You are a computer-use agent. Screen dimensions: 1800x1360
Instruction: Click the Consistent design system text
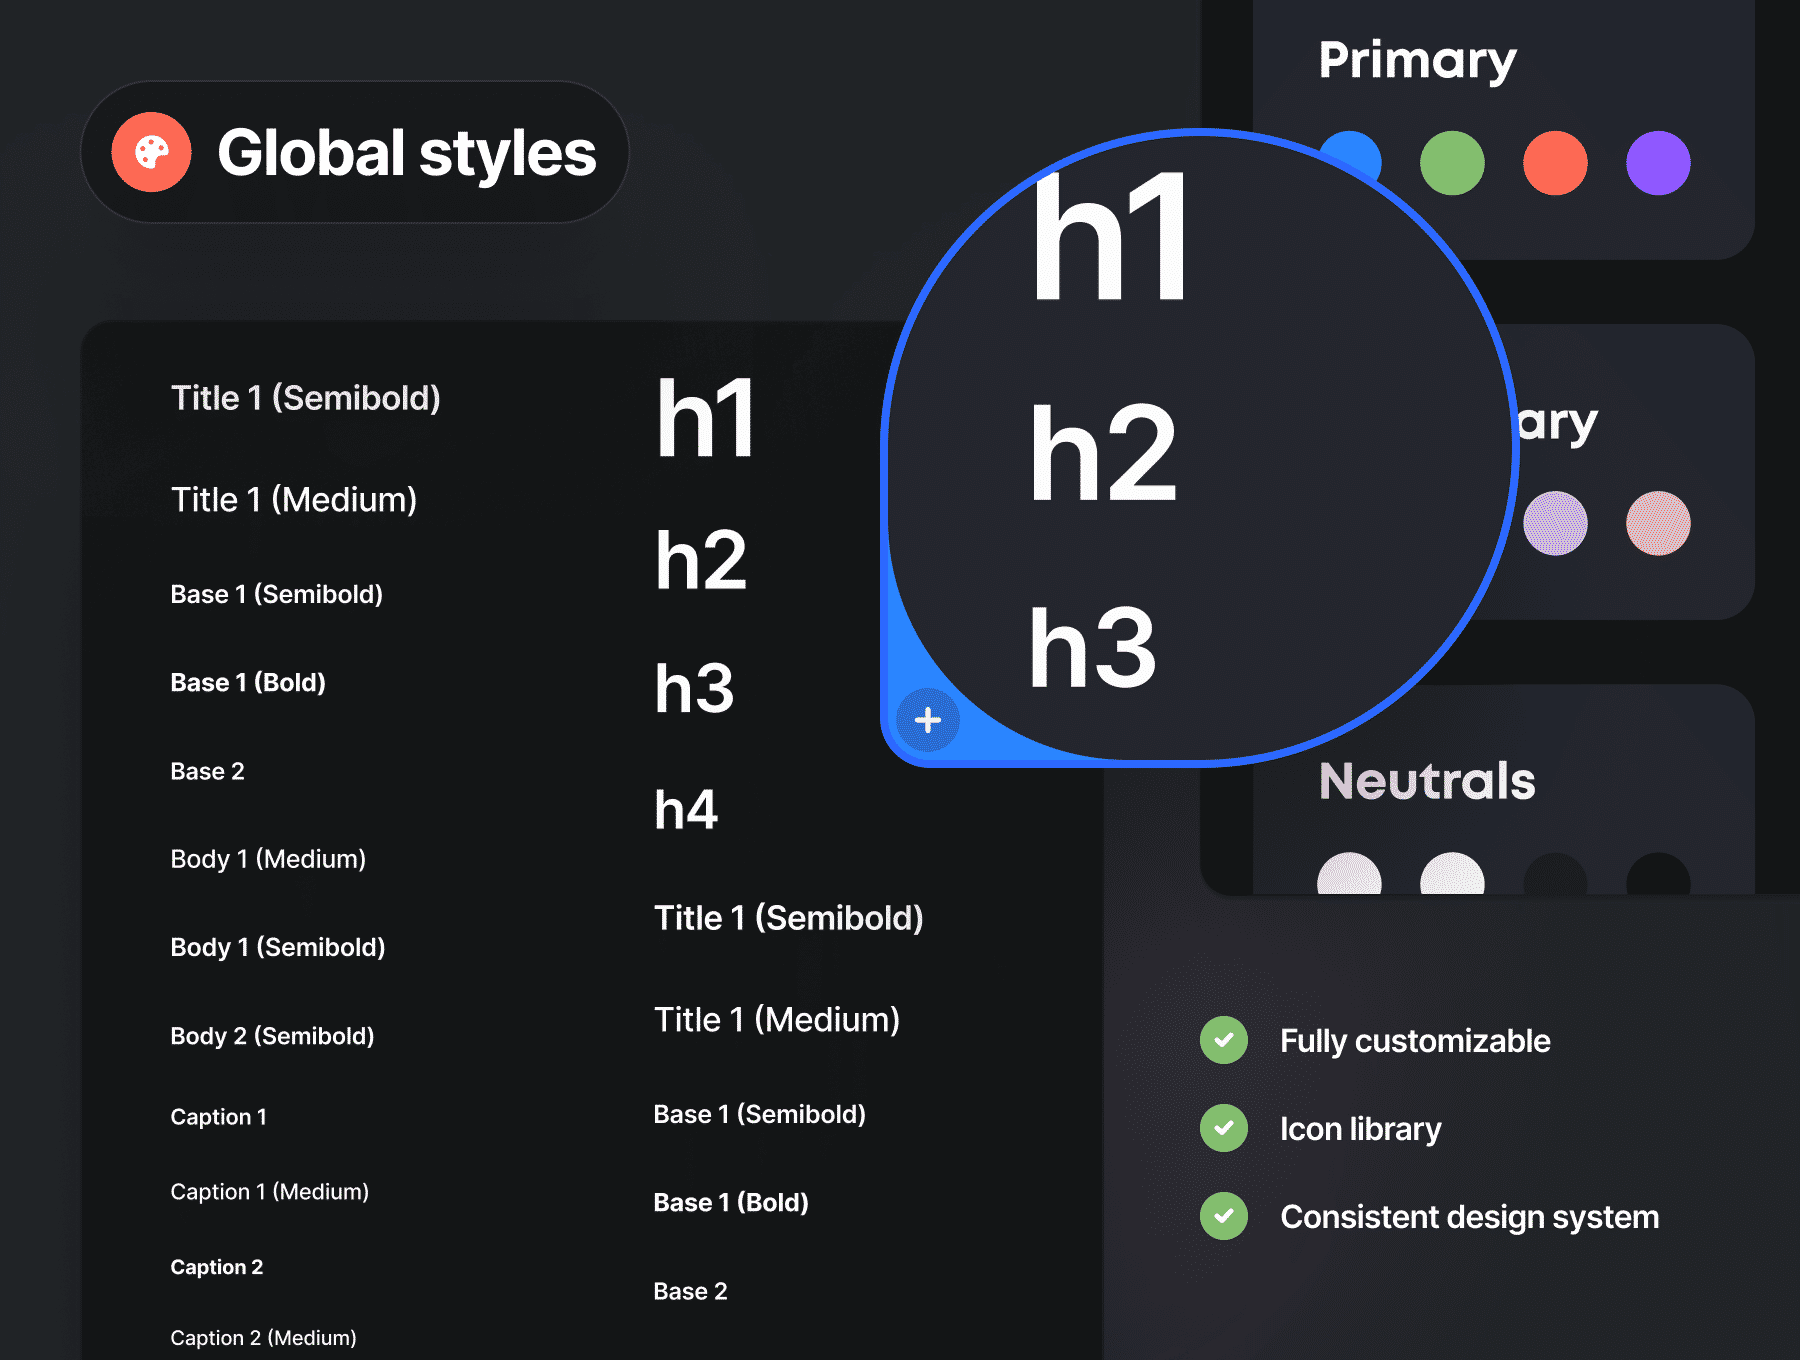(1470, 1217)
